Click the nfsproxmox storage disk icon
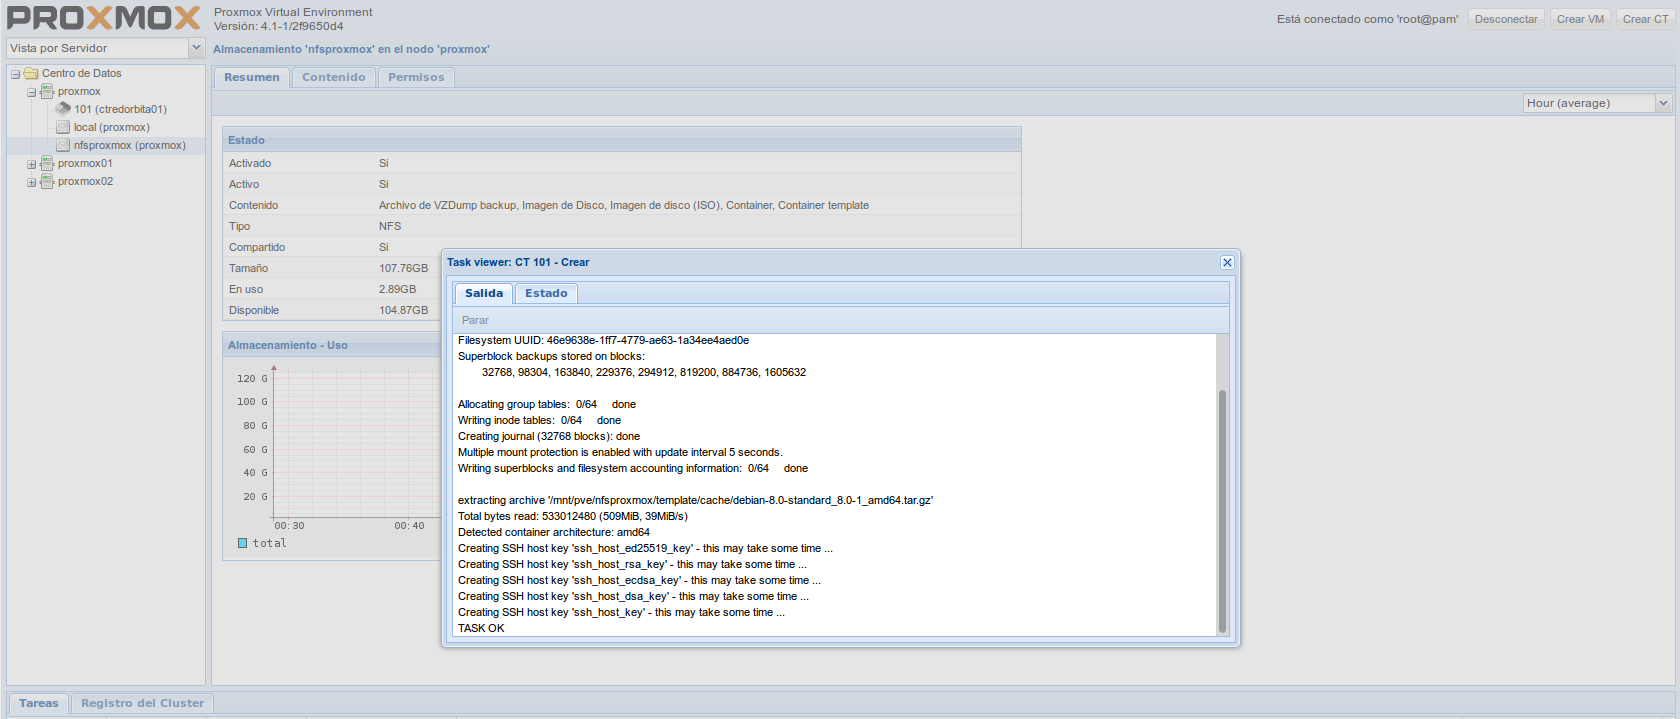 63,146
